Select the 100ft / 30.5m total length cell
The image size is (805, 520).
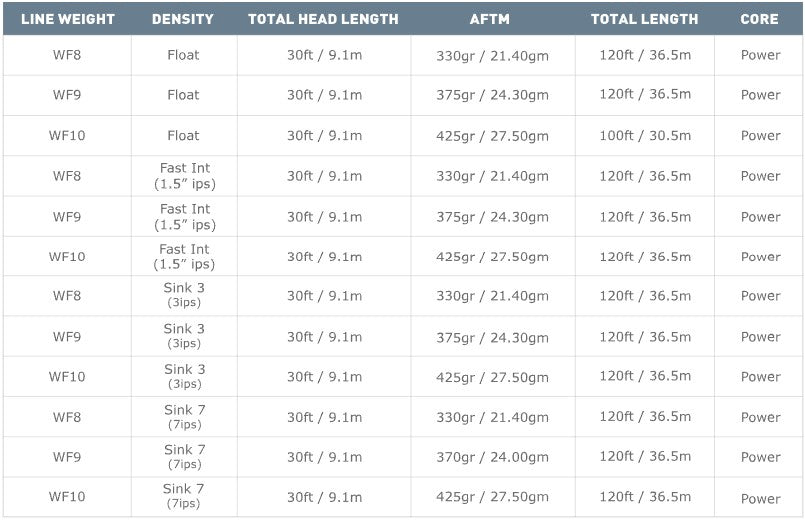coord(645,135)
